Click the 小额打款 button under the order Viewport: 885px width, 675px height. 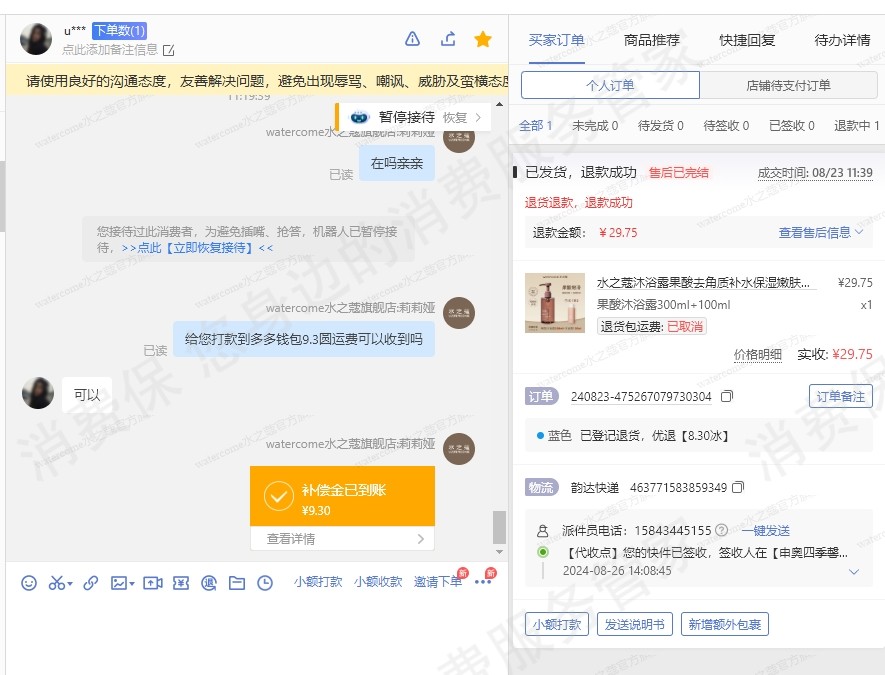click(x=557, y=624)
